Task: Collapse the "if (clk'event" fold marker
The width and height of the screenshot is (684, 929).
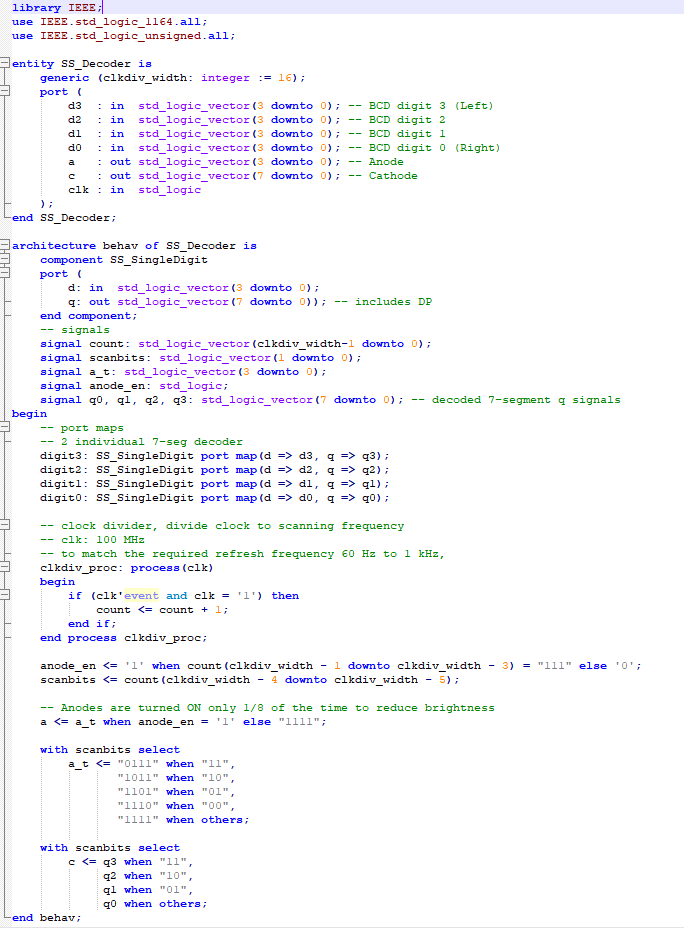Action: pos(4,595)
